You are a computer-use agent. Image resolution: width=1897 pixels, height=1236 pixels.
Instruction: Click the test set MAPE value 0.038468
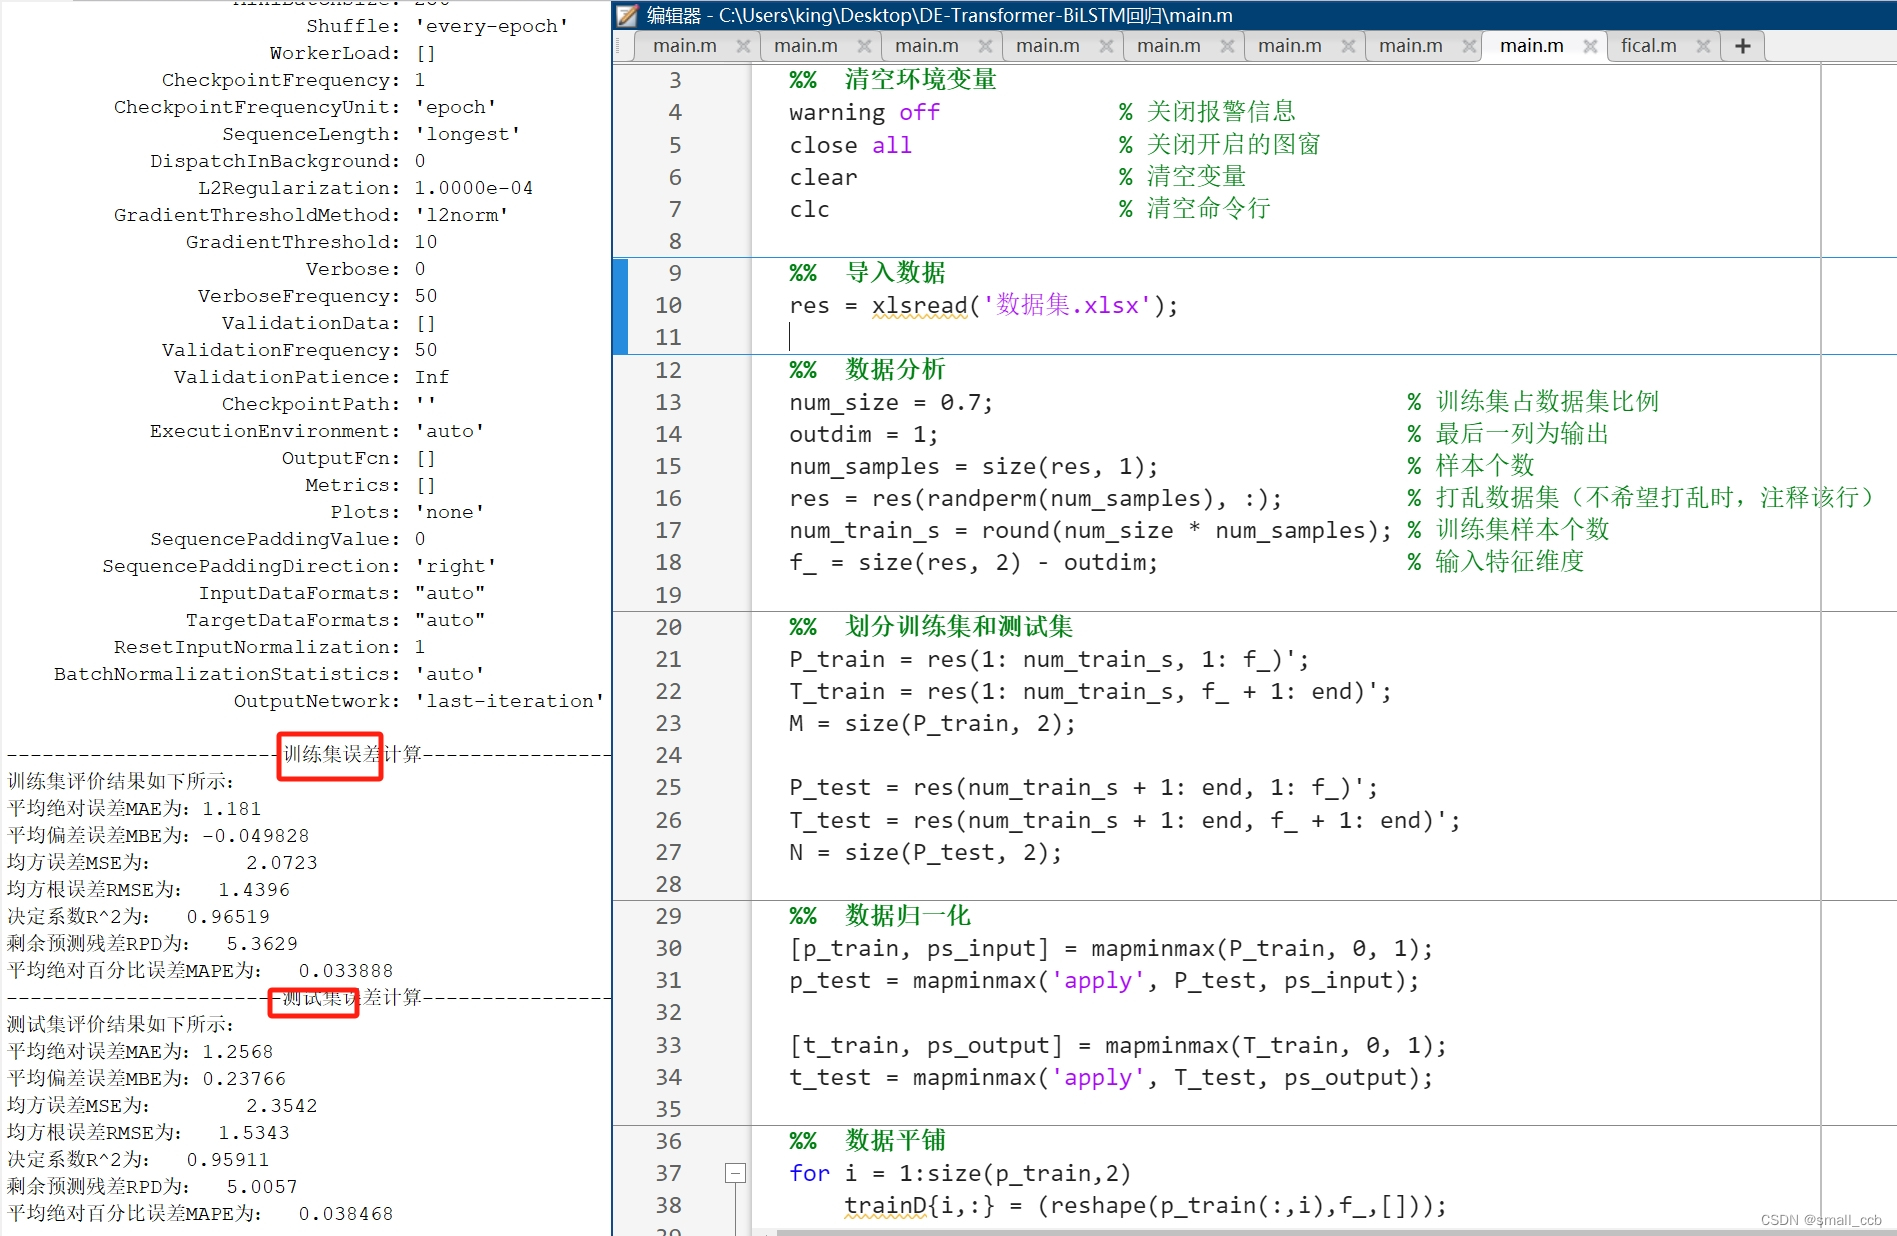346,1214
